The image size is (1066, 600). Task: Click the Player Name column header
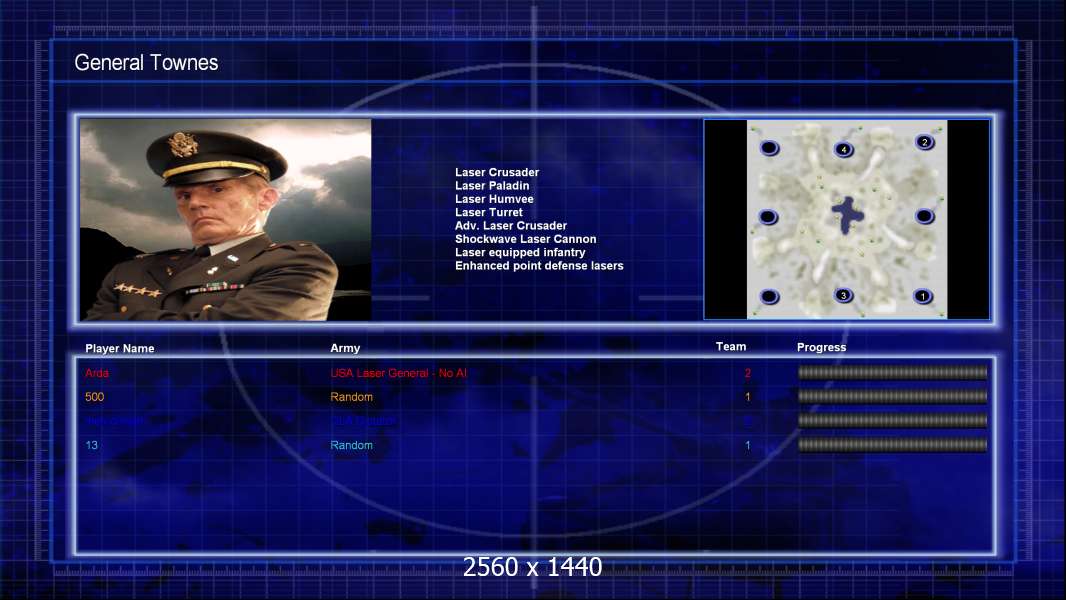(x=120, y=349)
